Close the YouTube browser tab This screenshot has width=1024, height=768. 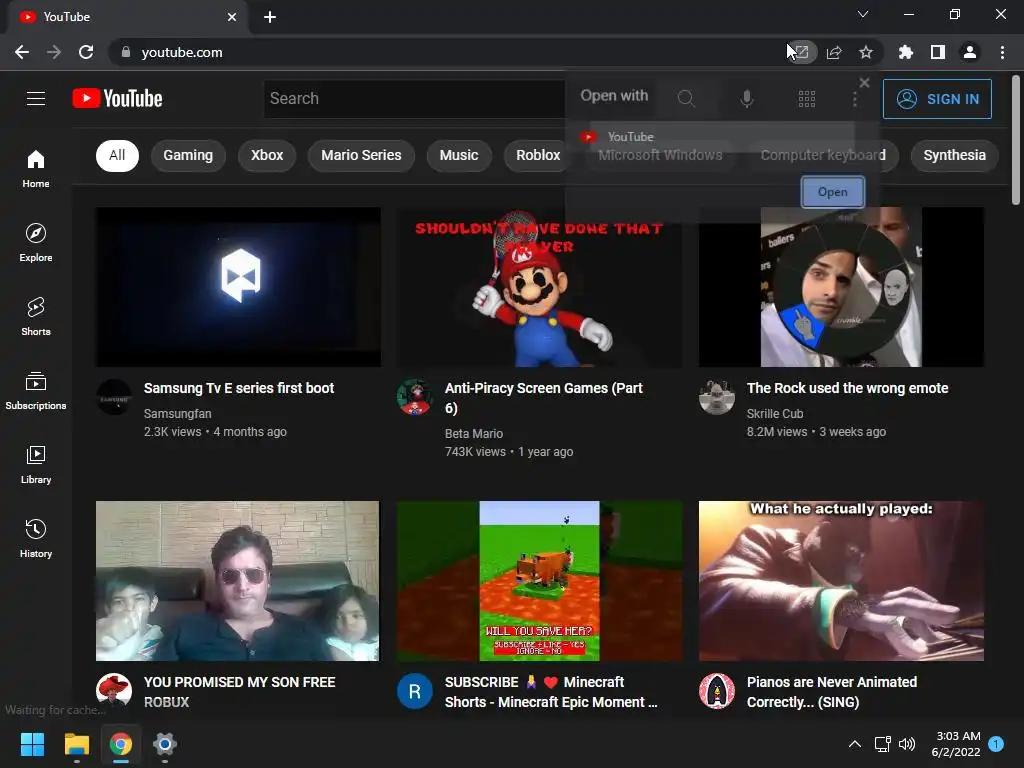pyautogui.click(x=232, y=17)
